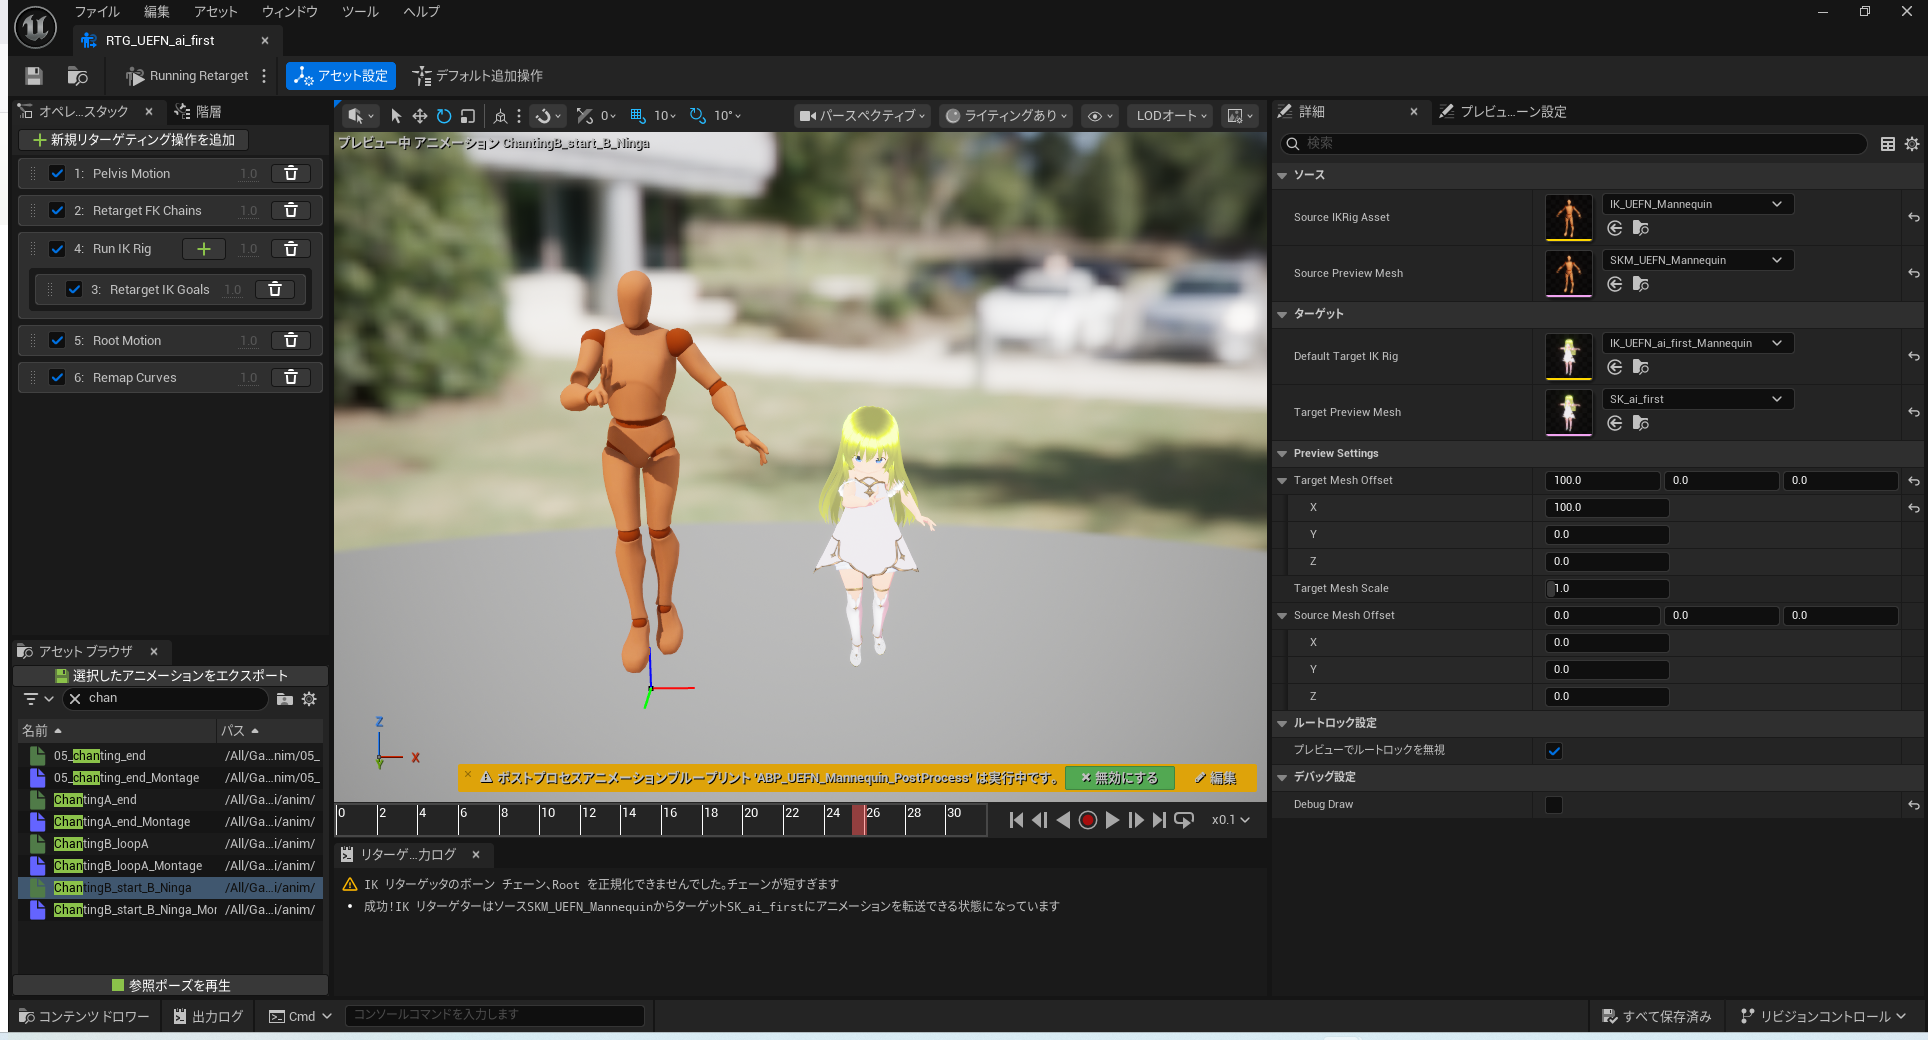Click the Target Mesh Scale value field
The width and height of the screenshot is (1928, 1040).
pyautogui.click(x=1606, y=589)
